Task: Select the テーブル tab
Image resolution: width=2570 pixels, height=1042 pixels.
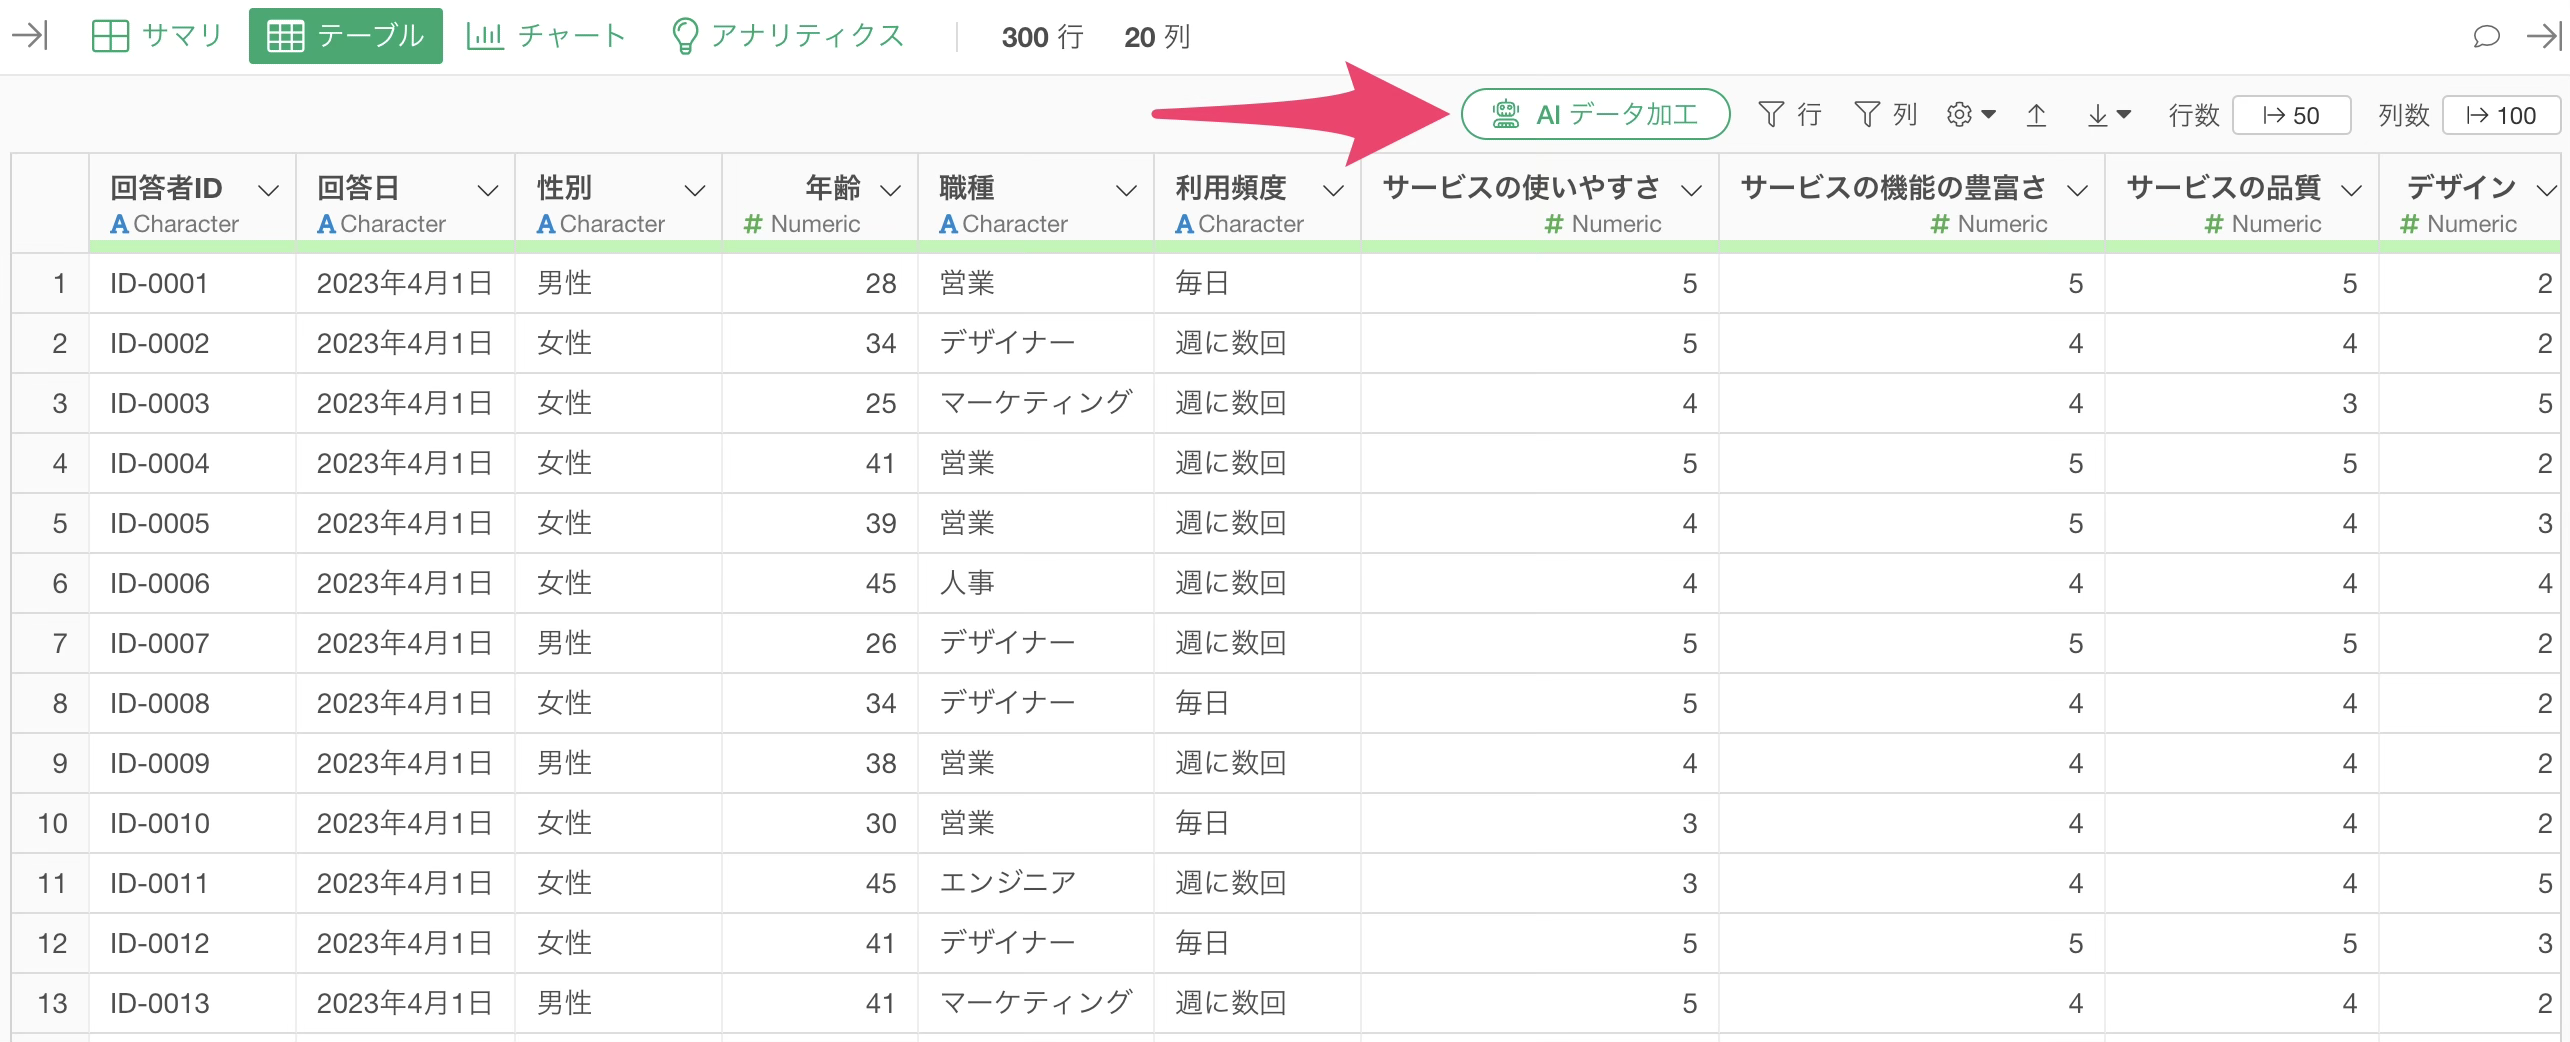Action: point(346,36)
